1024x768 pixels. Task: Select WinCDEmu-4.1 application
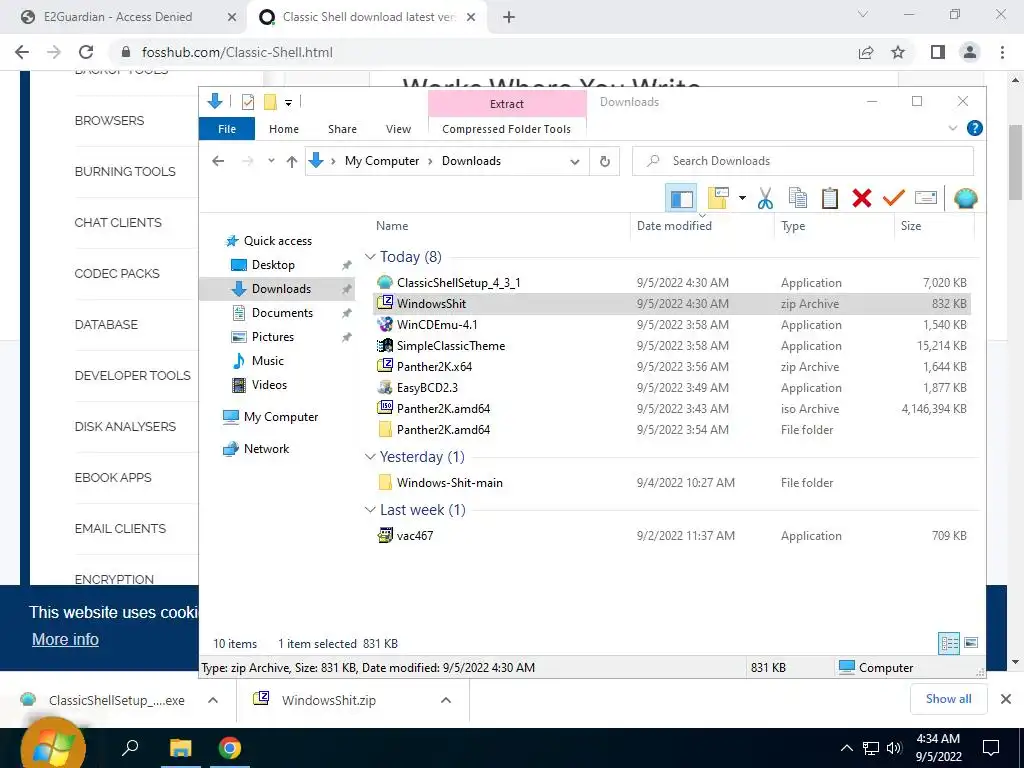pyautogui.click(x=672, y=325)
